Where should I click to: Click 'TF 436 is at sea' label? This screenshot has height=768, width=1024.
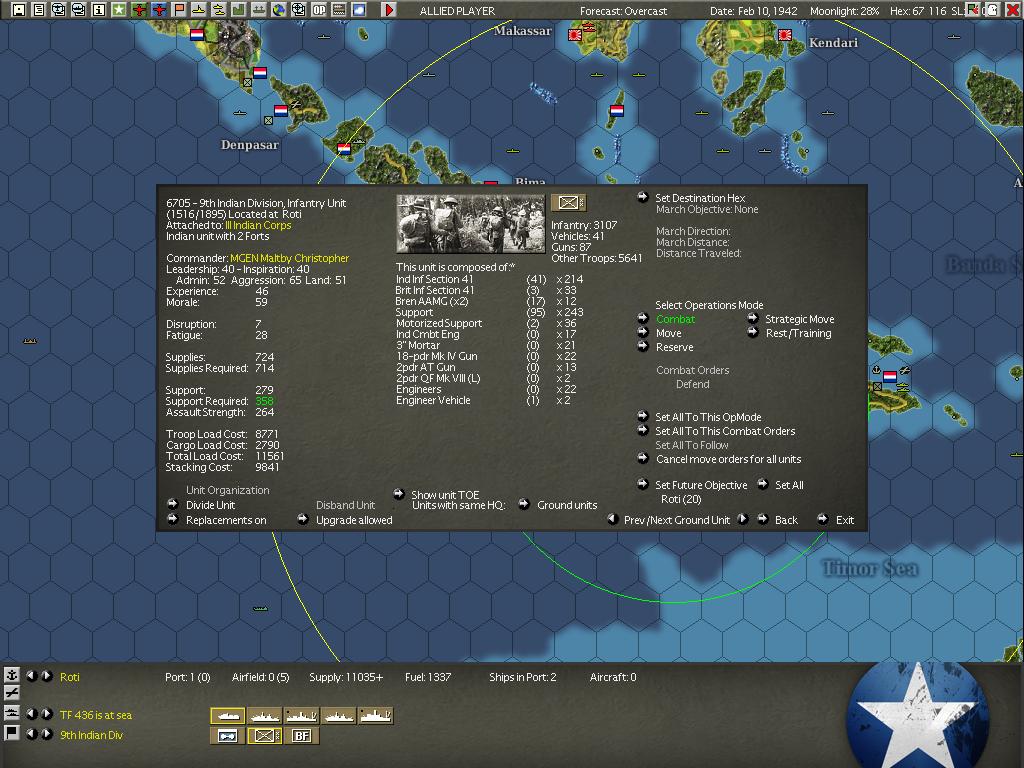pyautogui.click(x=95, y=715)
